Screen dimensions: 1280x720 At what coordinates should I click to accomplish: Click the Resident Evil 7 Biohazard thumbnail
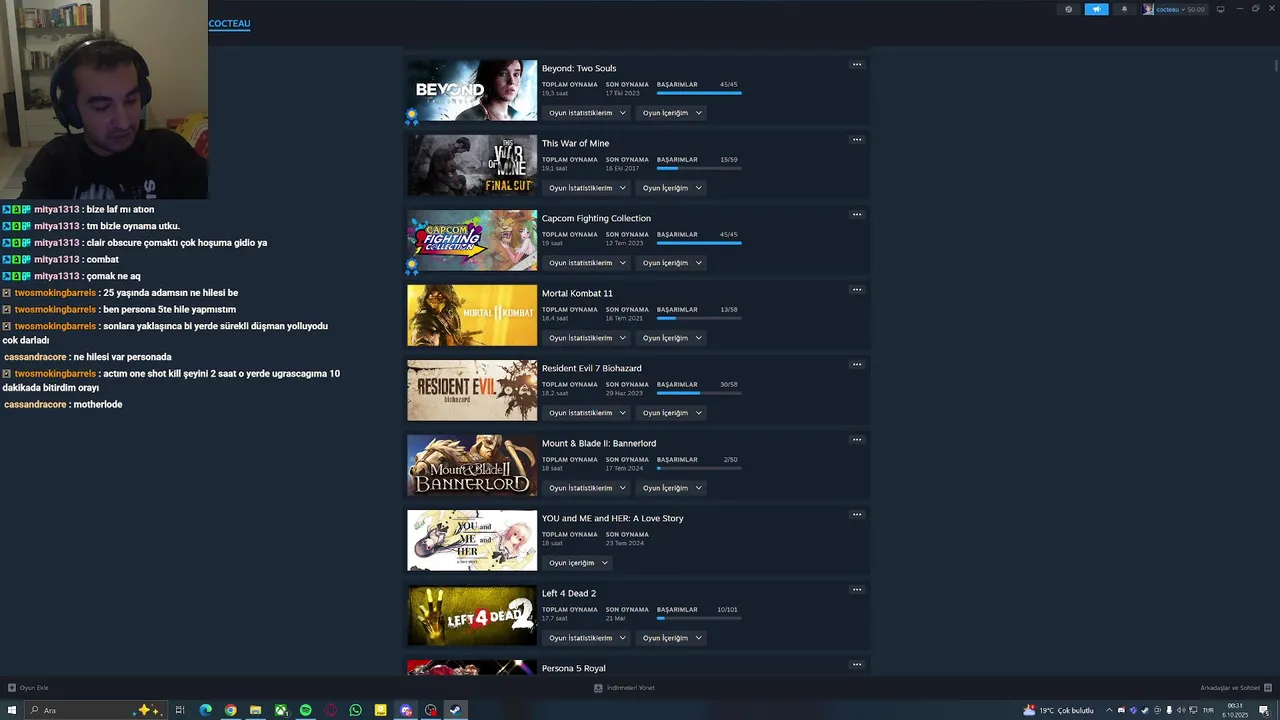[x=472, y=390]
